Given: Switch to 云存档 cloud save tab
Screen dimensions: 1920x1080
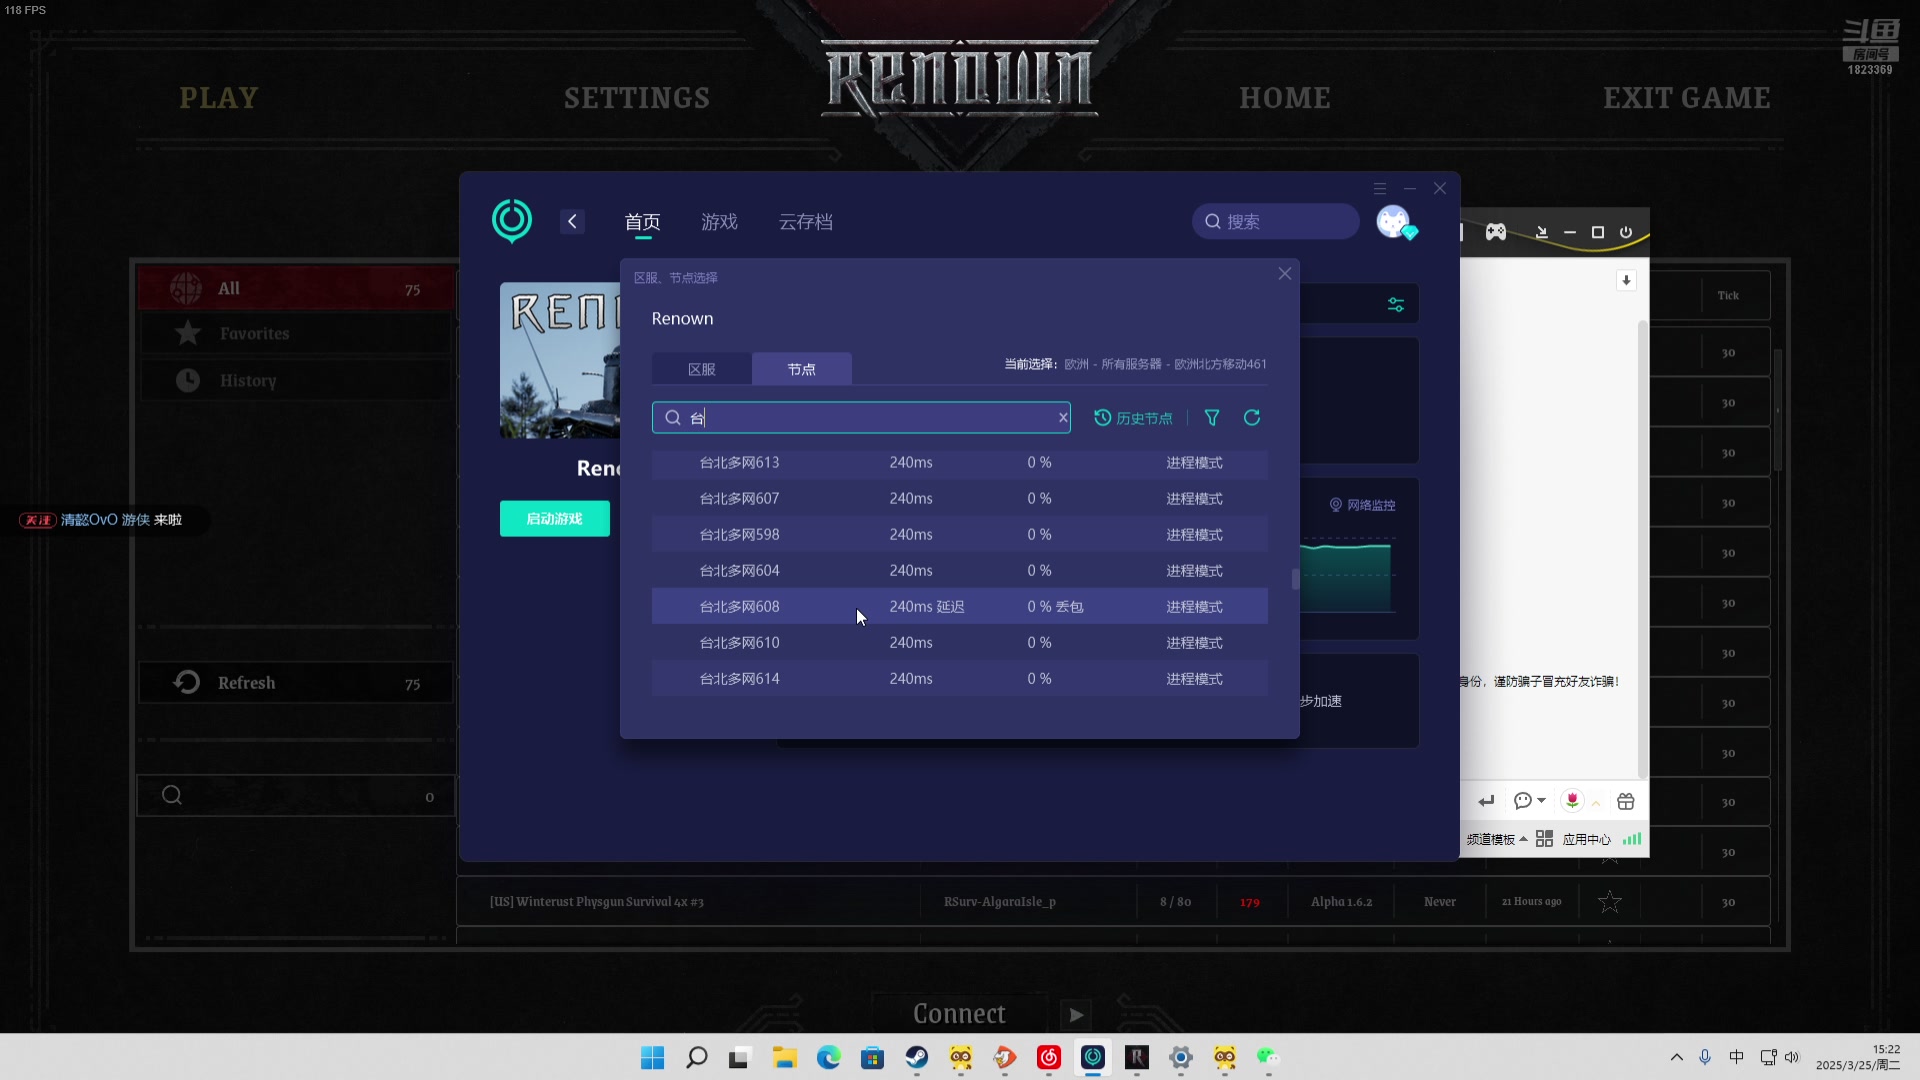Looking at the screenshot, I should click(x=806, y=222).
